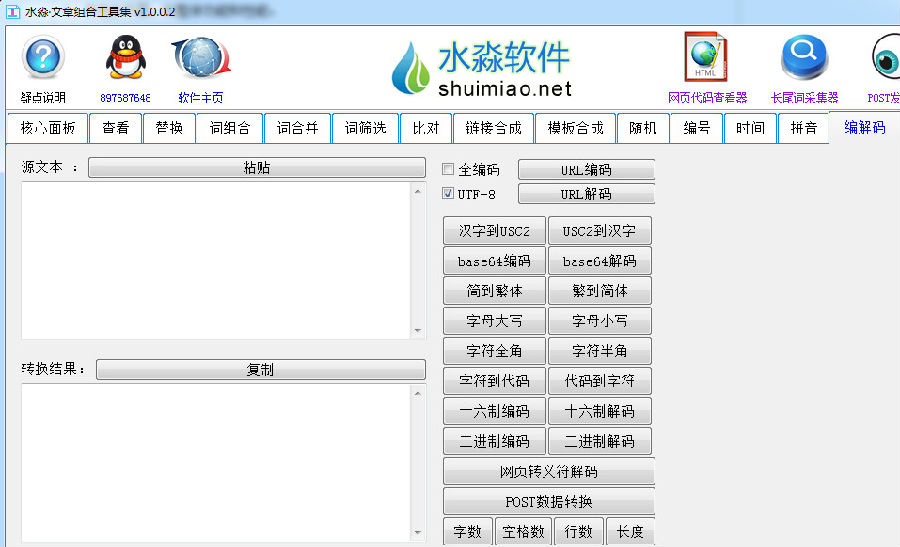Open the help question-mark icon
The width and height of the screenshot is (900, 547).
coord(43,57)
